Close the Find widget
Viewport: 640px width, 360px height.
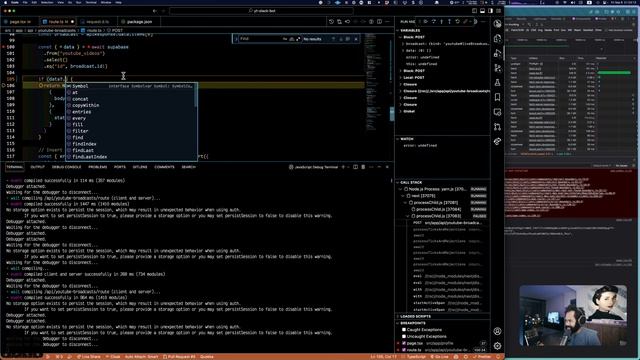coord(356,39)
